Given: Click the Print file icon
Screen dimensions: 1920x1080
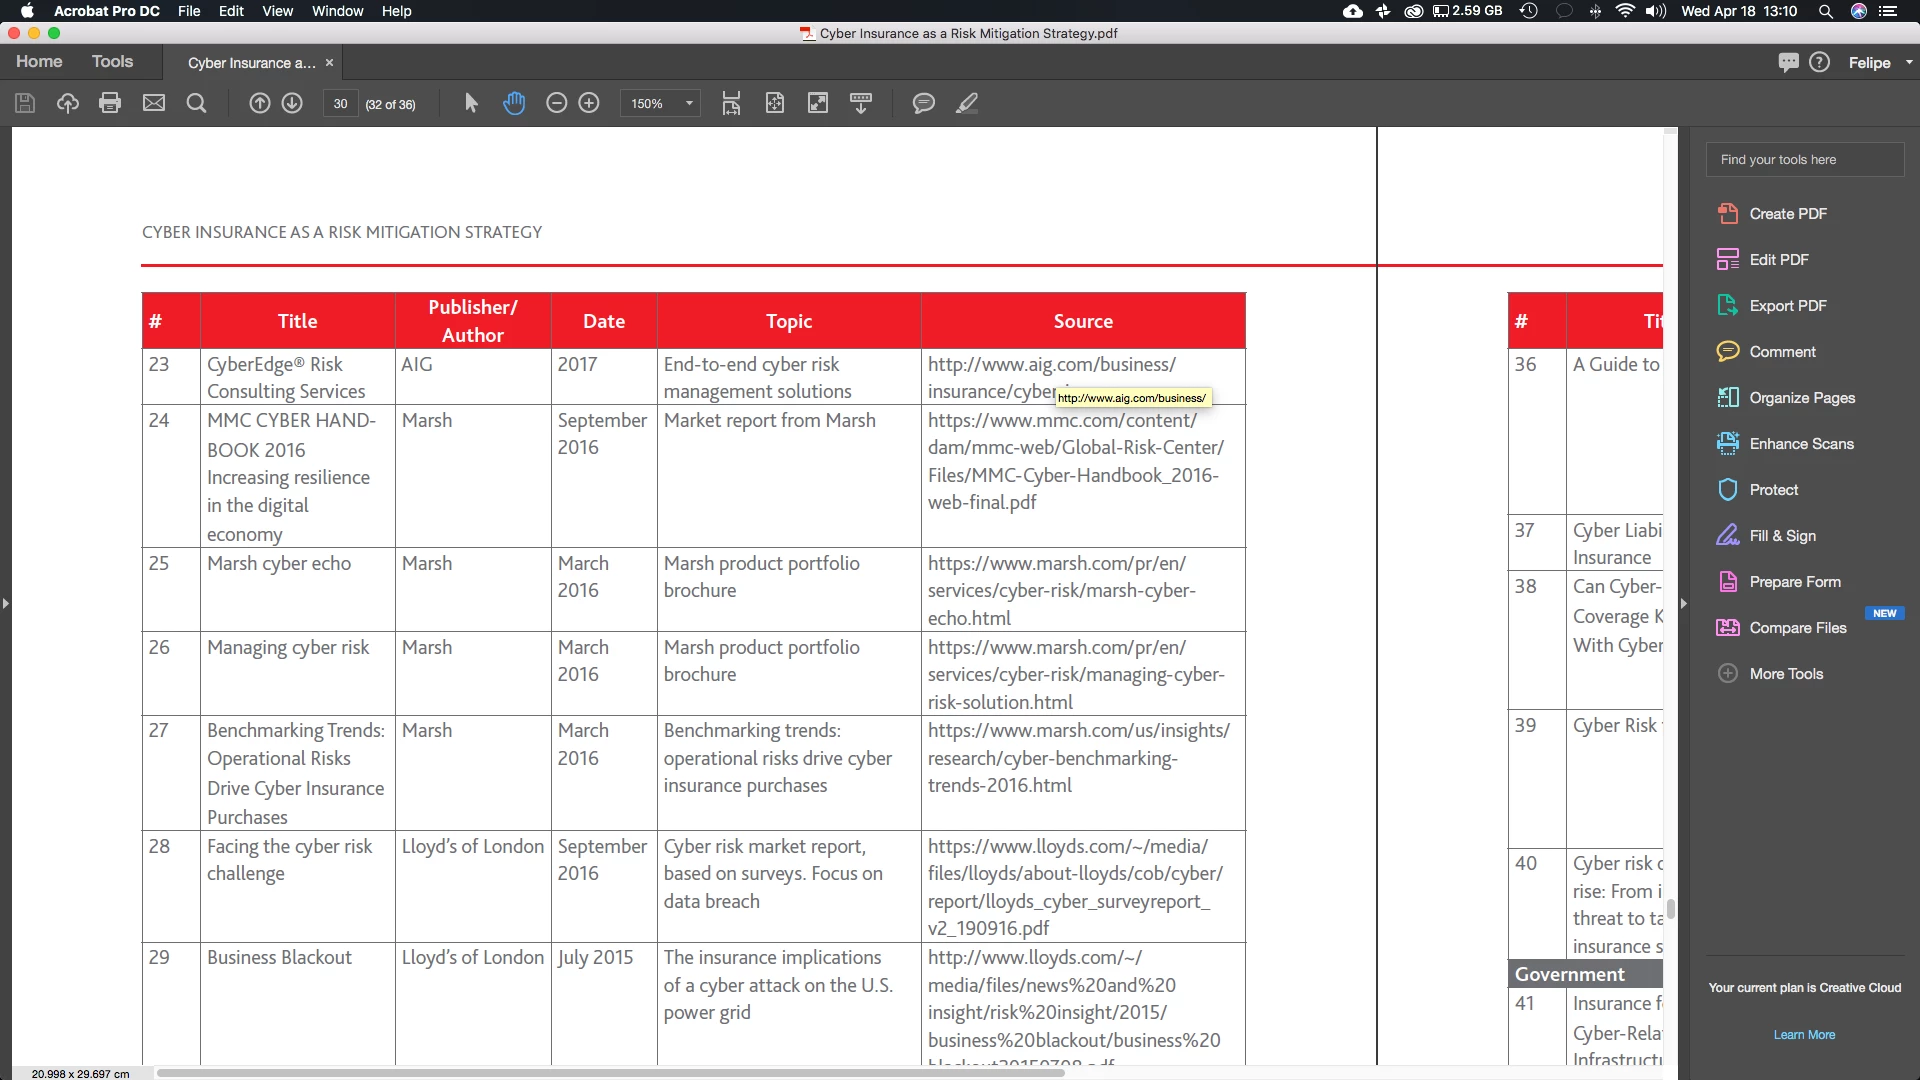Looking at the screenshot, I should (110, 103).
